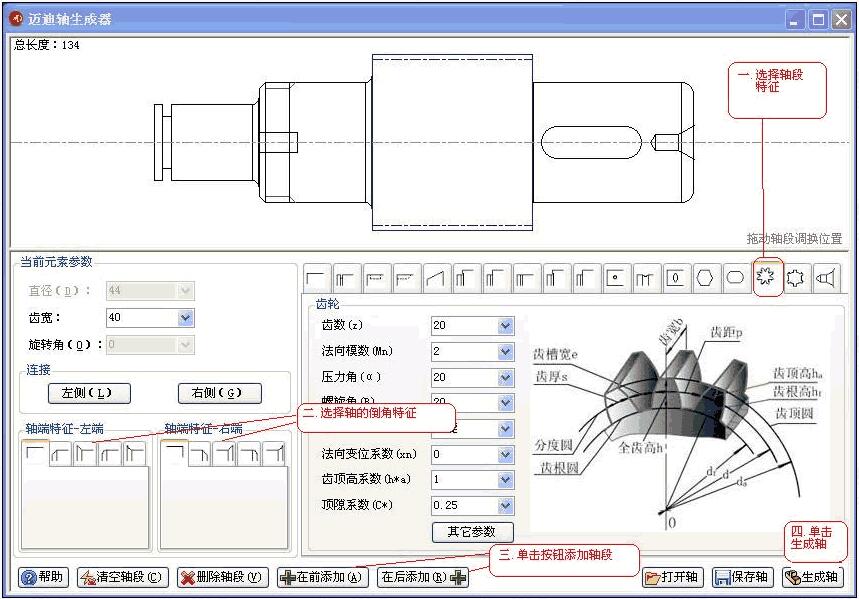Generate the shaft with 生成轴
Viewport: 859px width, 599px height.
[812, 577]
